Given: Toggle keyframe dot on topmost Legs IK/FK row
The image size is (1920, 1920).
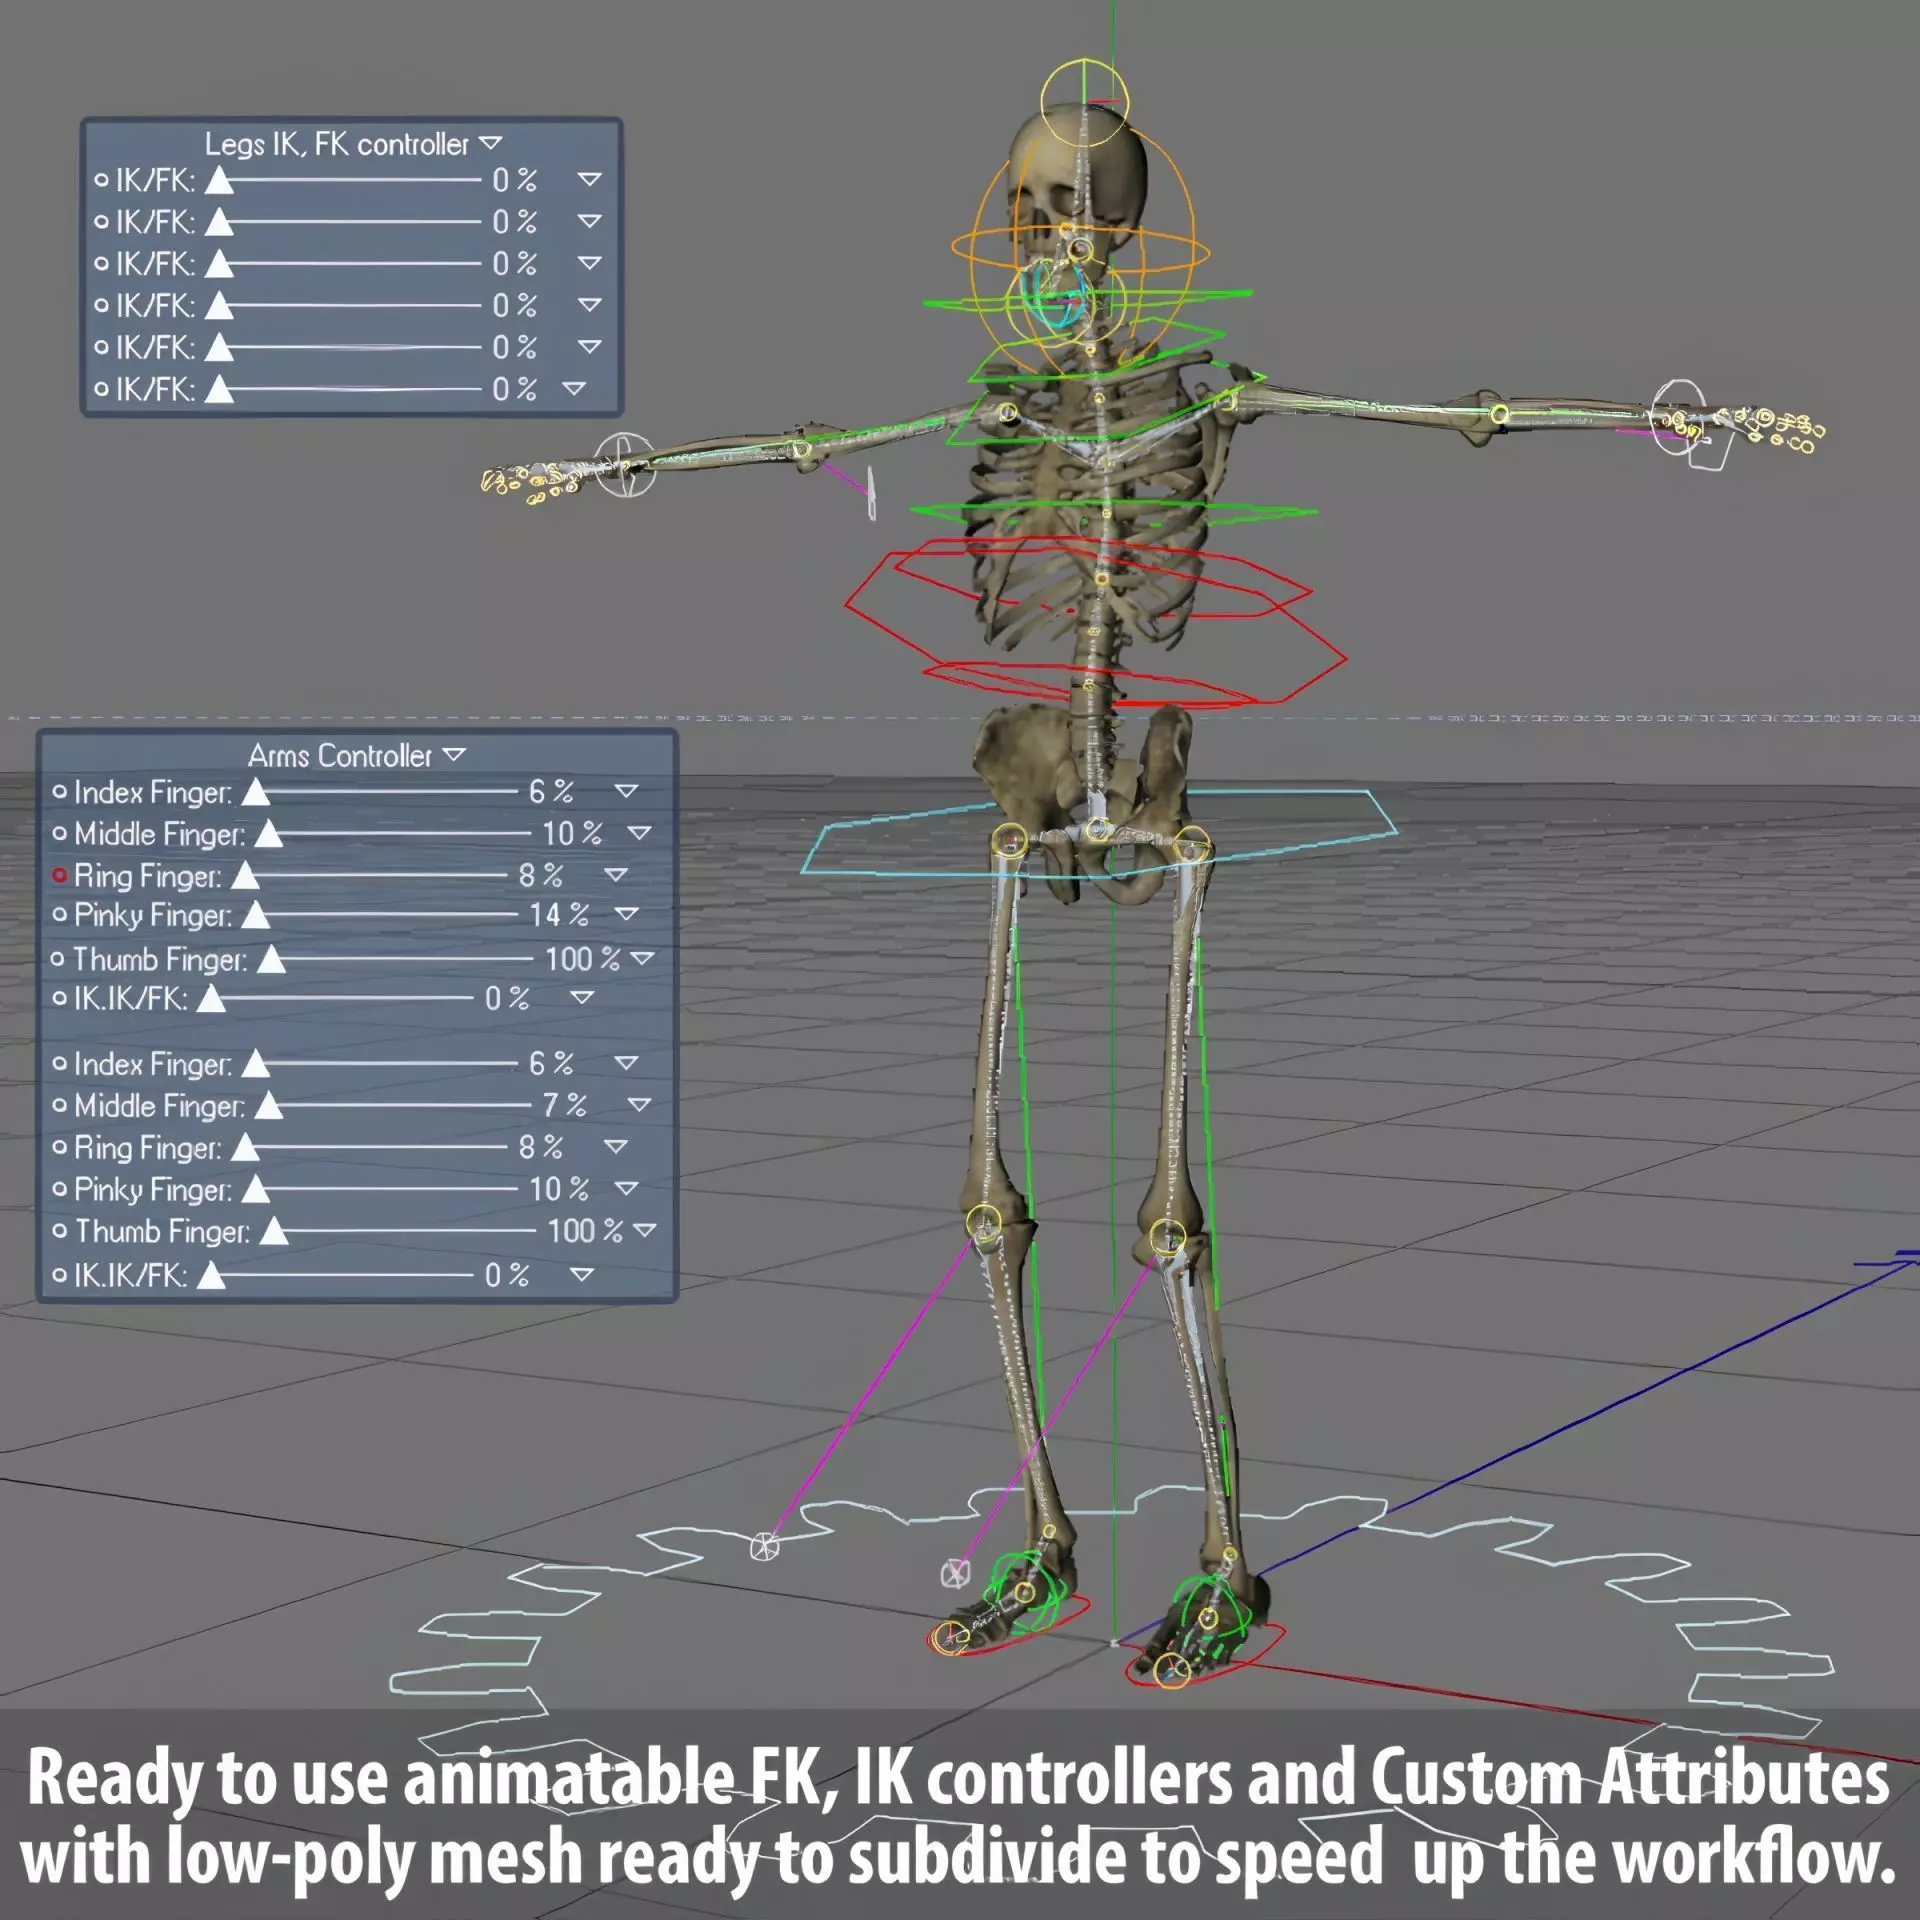Looking at the screenshot, I should point(101,180).
